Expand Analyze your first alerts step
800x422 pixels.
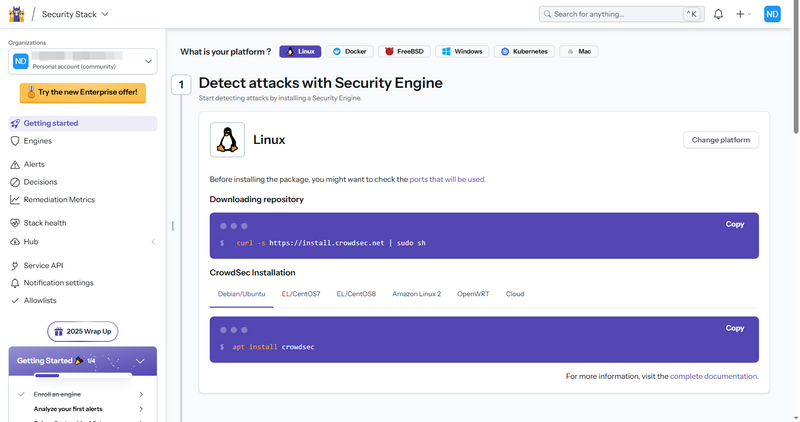coord(141,409)
